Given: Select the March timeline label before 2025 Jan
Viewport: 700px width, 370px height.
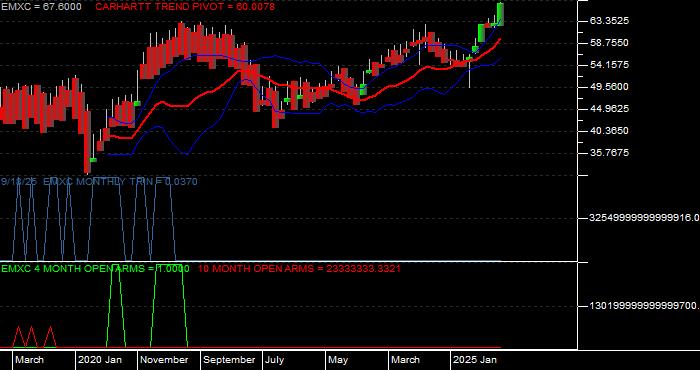Looking at the screenshot, I should tap(405, 360).
